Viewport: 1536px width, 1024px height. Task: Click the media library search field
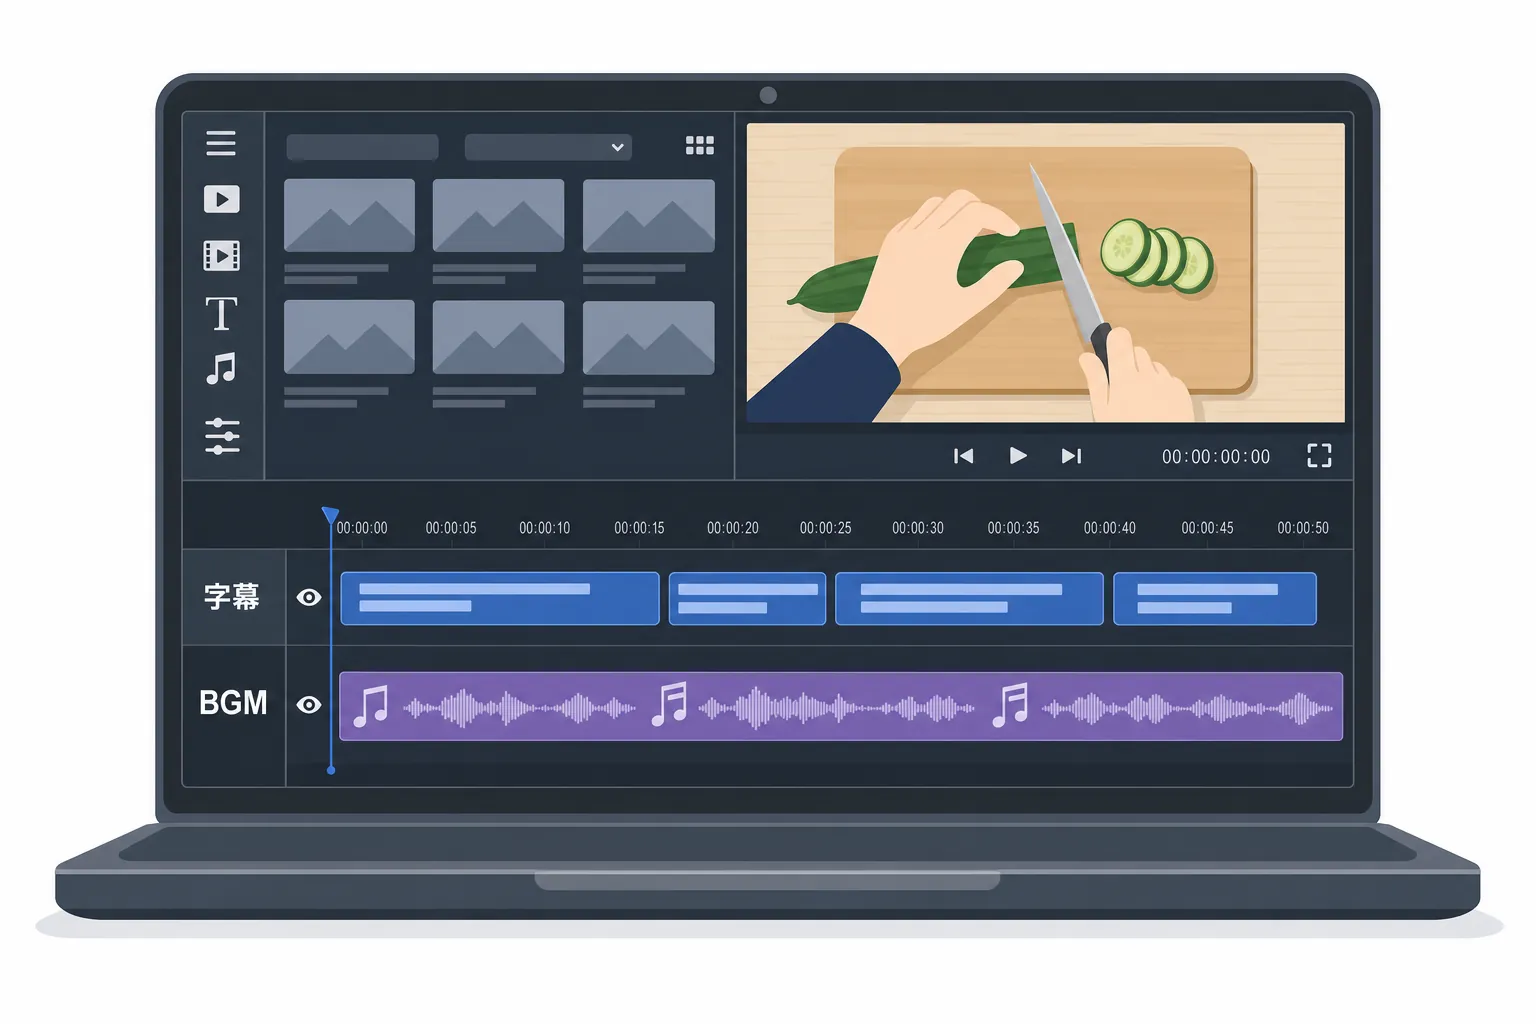pyautogui.click(x=362, y=147)
